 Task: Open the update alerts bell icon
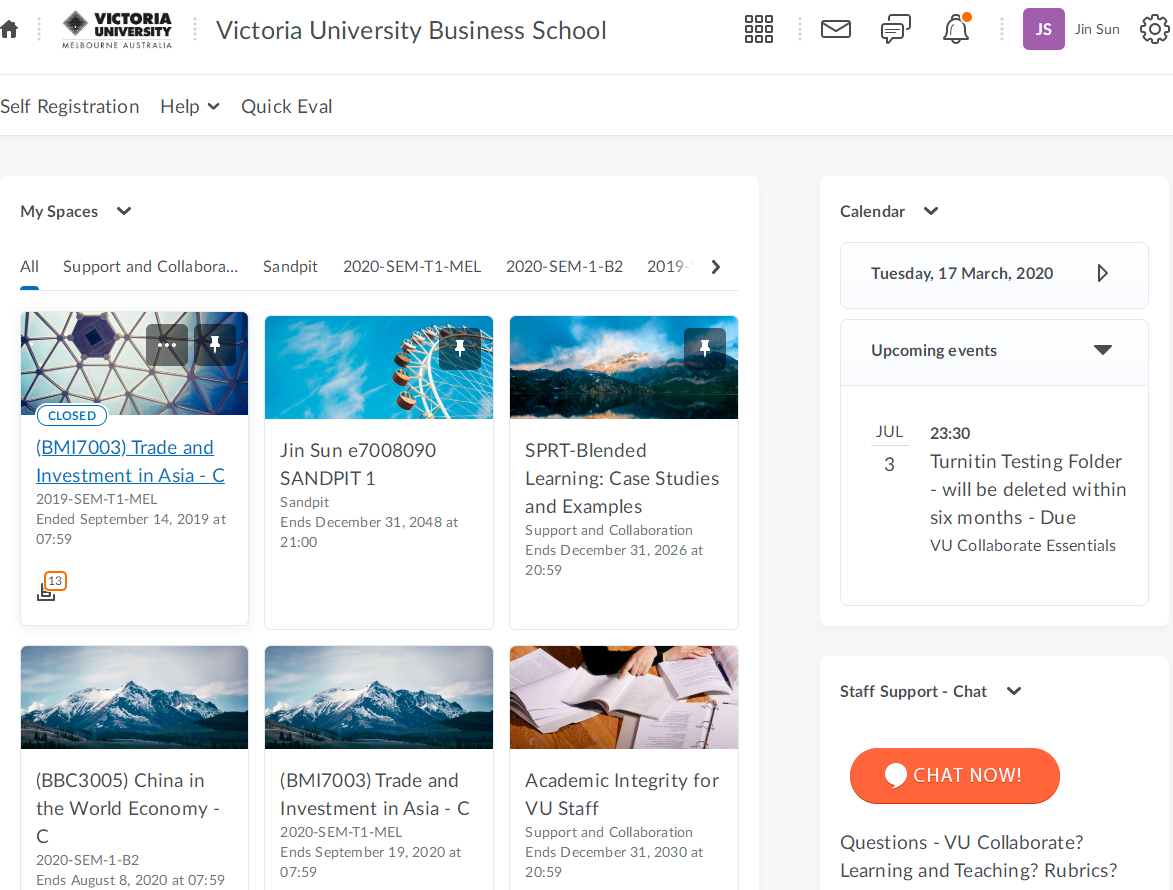point(956,30)
